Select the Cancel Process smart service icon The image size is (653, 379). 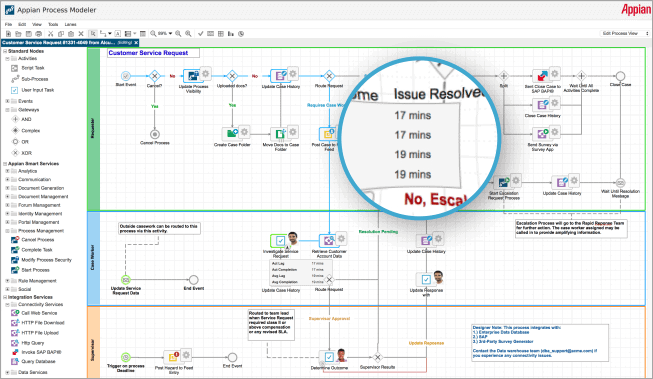tap(15, 240)
